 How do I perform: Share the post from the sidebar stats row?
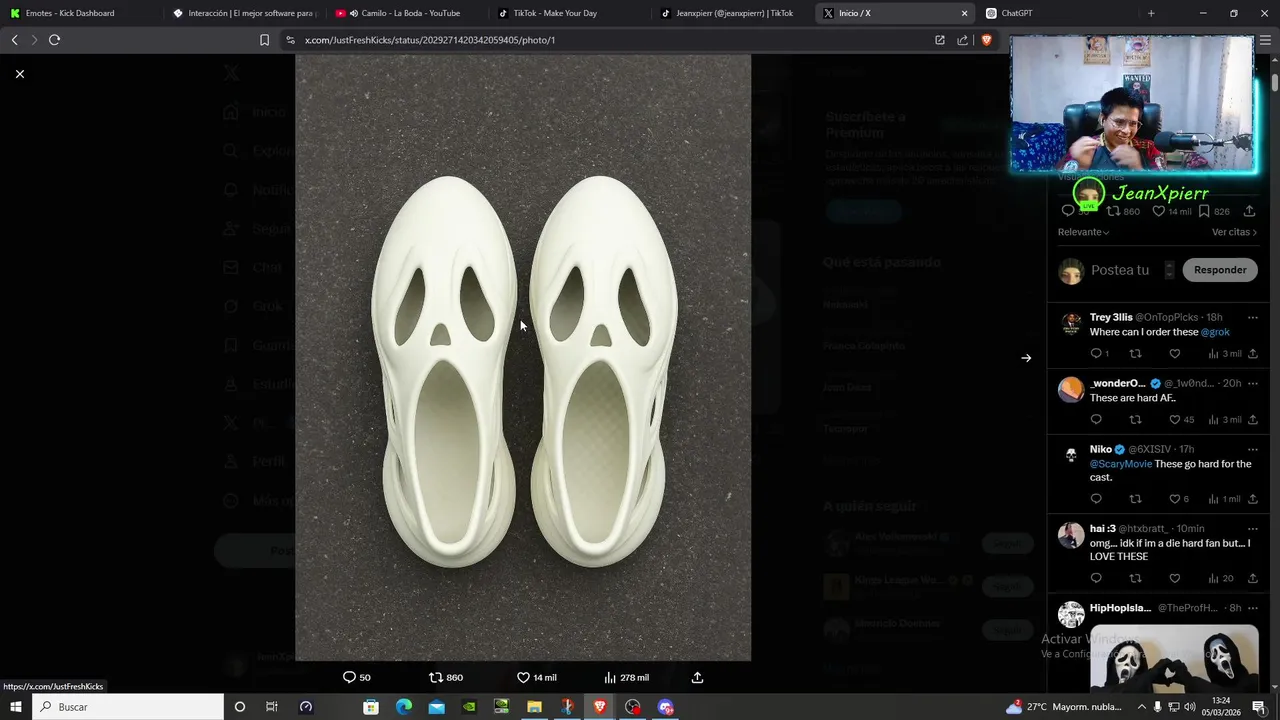point(1249,211)
